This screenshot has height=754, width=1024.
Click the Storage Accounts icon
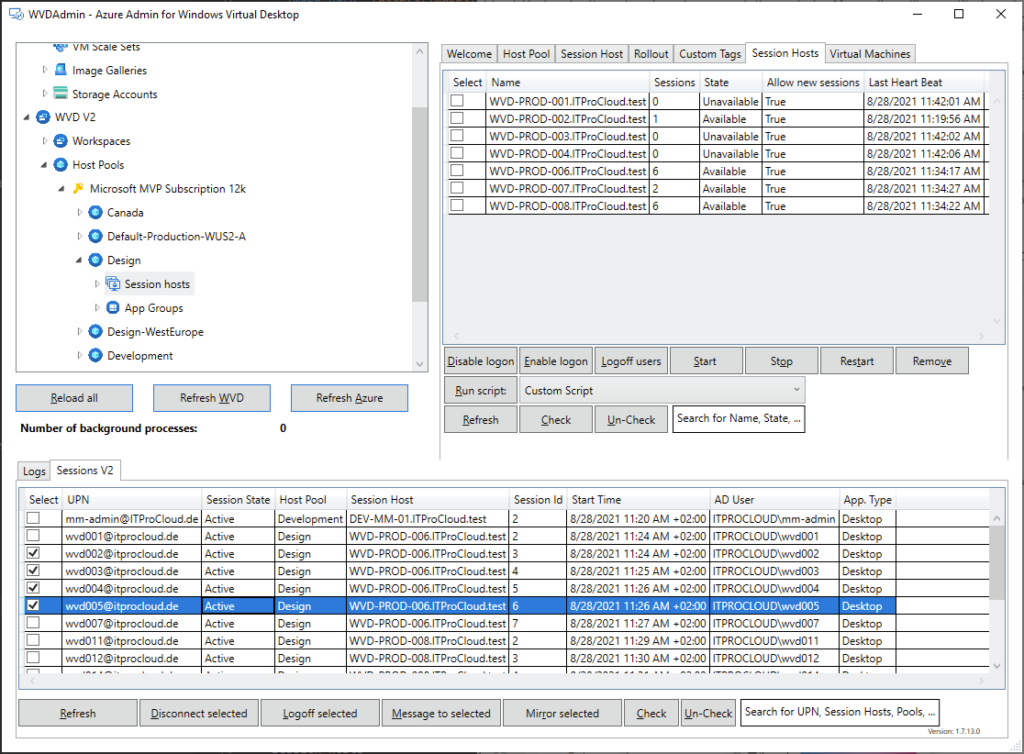coord(61,94)
